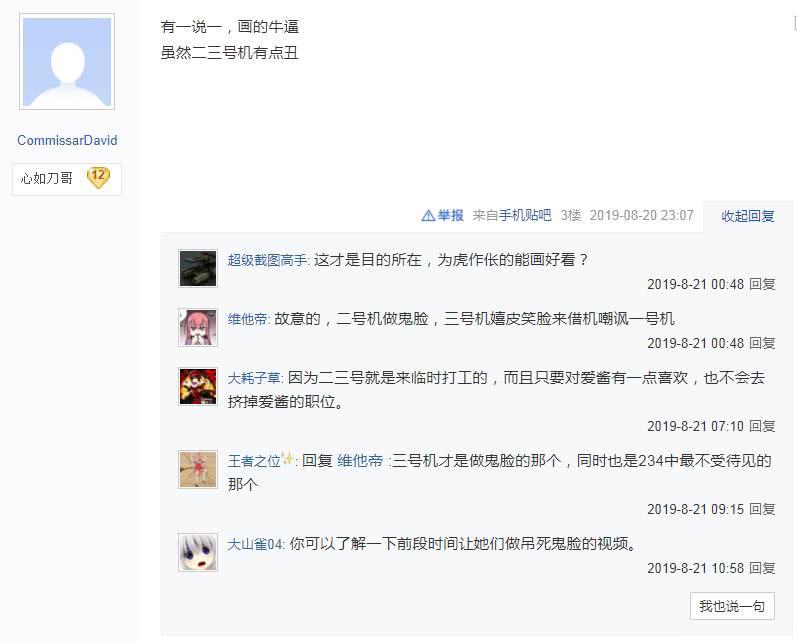
Task: Click 大山雀04's white-haired avatar
Action: click(x=198, y=552)
